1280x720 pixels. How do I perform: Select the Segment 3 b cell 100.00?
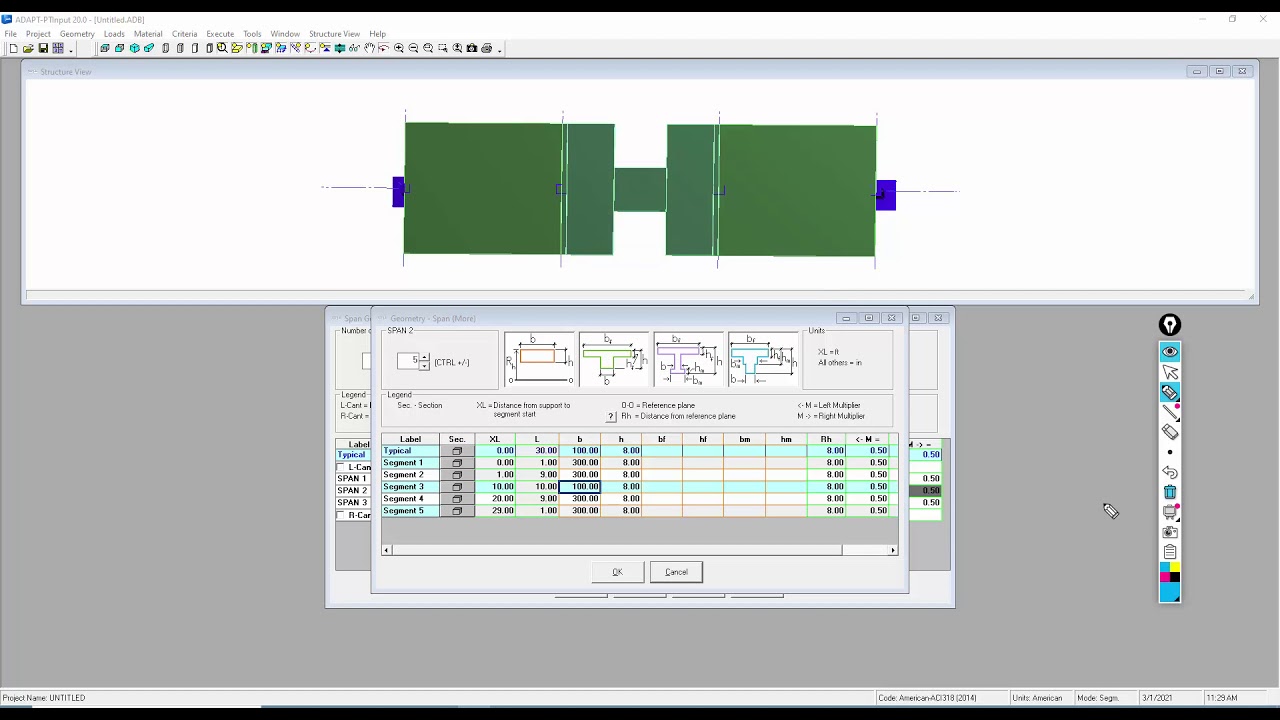579,487
